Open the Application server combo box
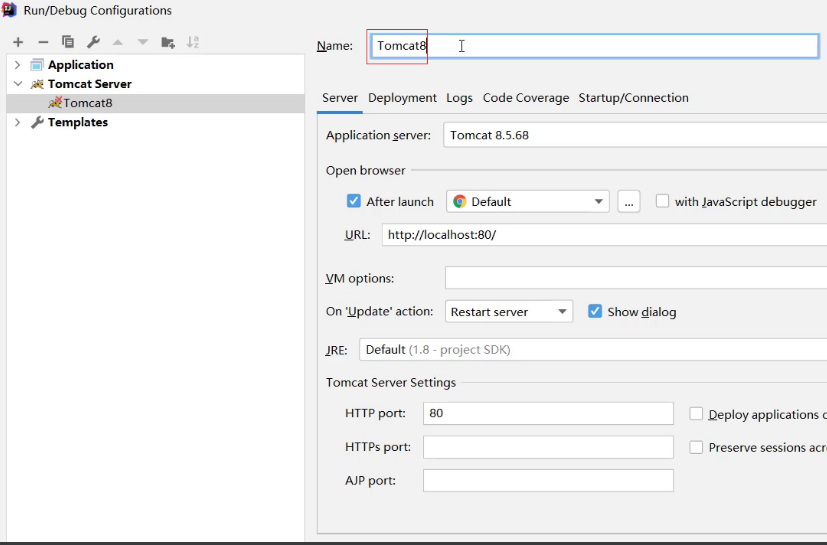Viewport: 827px width, 545px height. click(635, 135)
